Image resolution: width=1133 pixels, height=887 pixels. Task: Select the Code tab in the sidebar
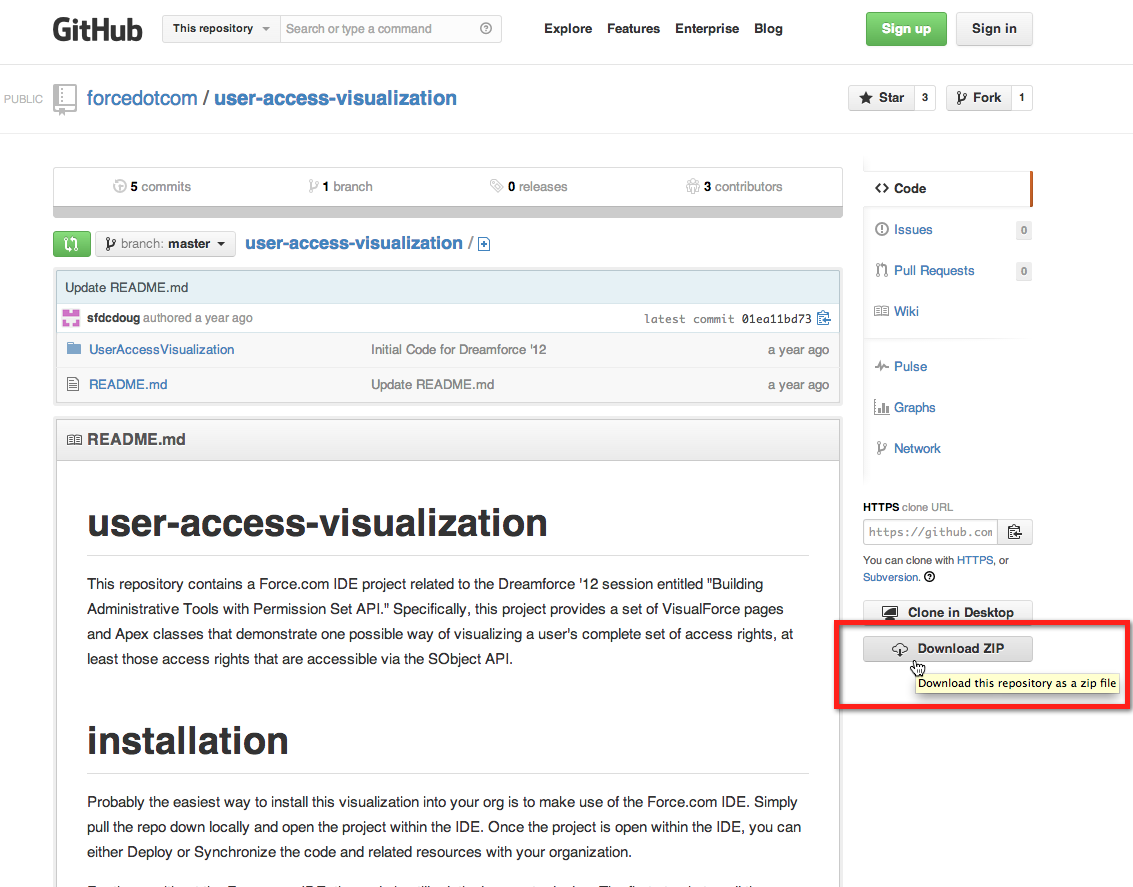(947, 189)
